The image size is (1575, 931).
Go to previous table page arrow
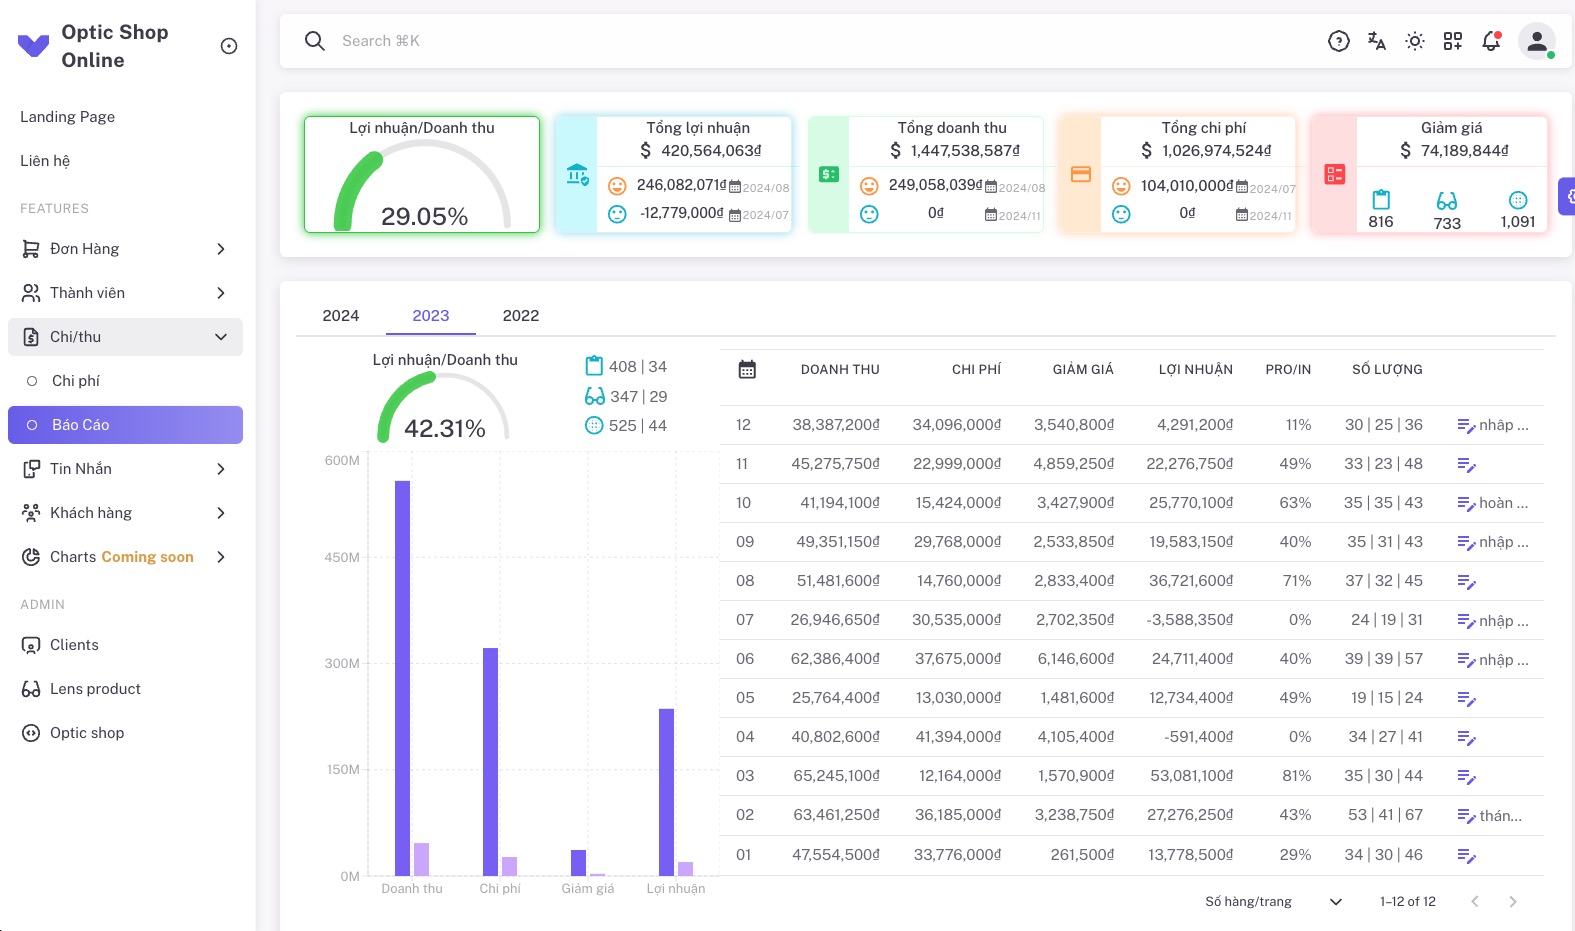(x=1475, y=902)
